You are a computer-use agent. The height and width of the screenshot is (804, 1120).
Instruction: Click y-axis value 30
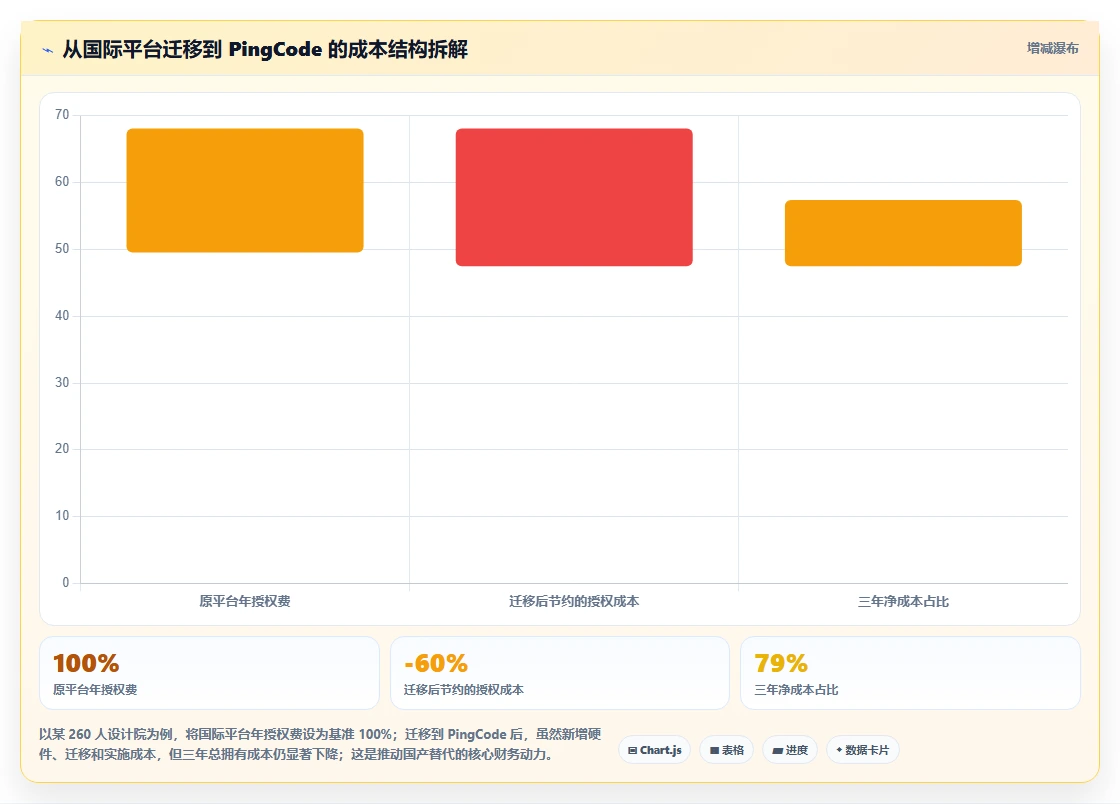(62, 382)
